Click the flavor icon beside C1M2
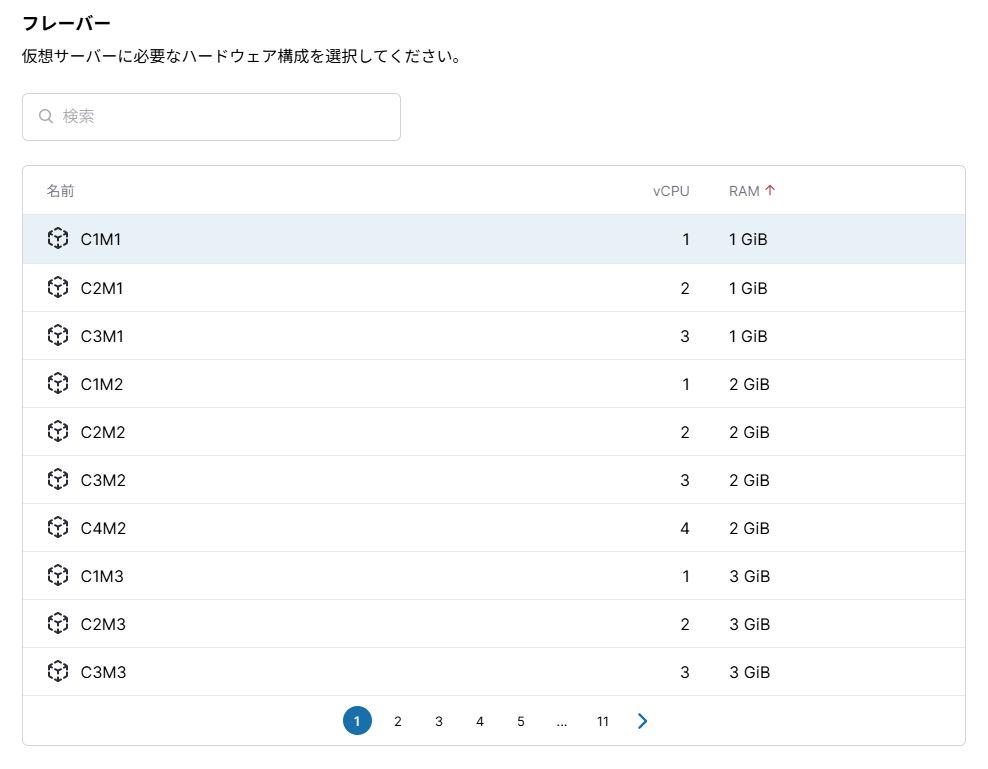The width and height of the screenshot is (988, 769). tap(57, 384)
